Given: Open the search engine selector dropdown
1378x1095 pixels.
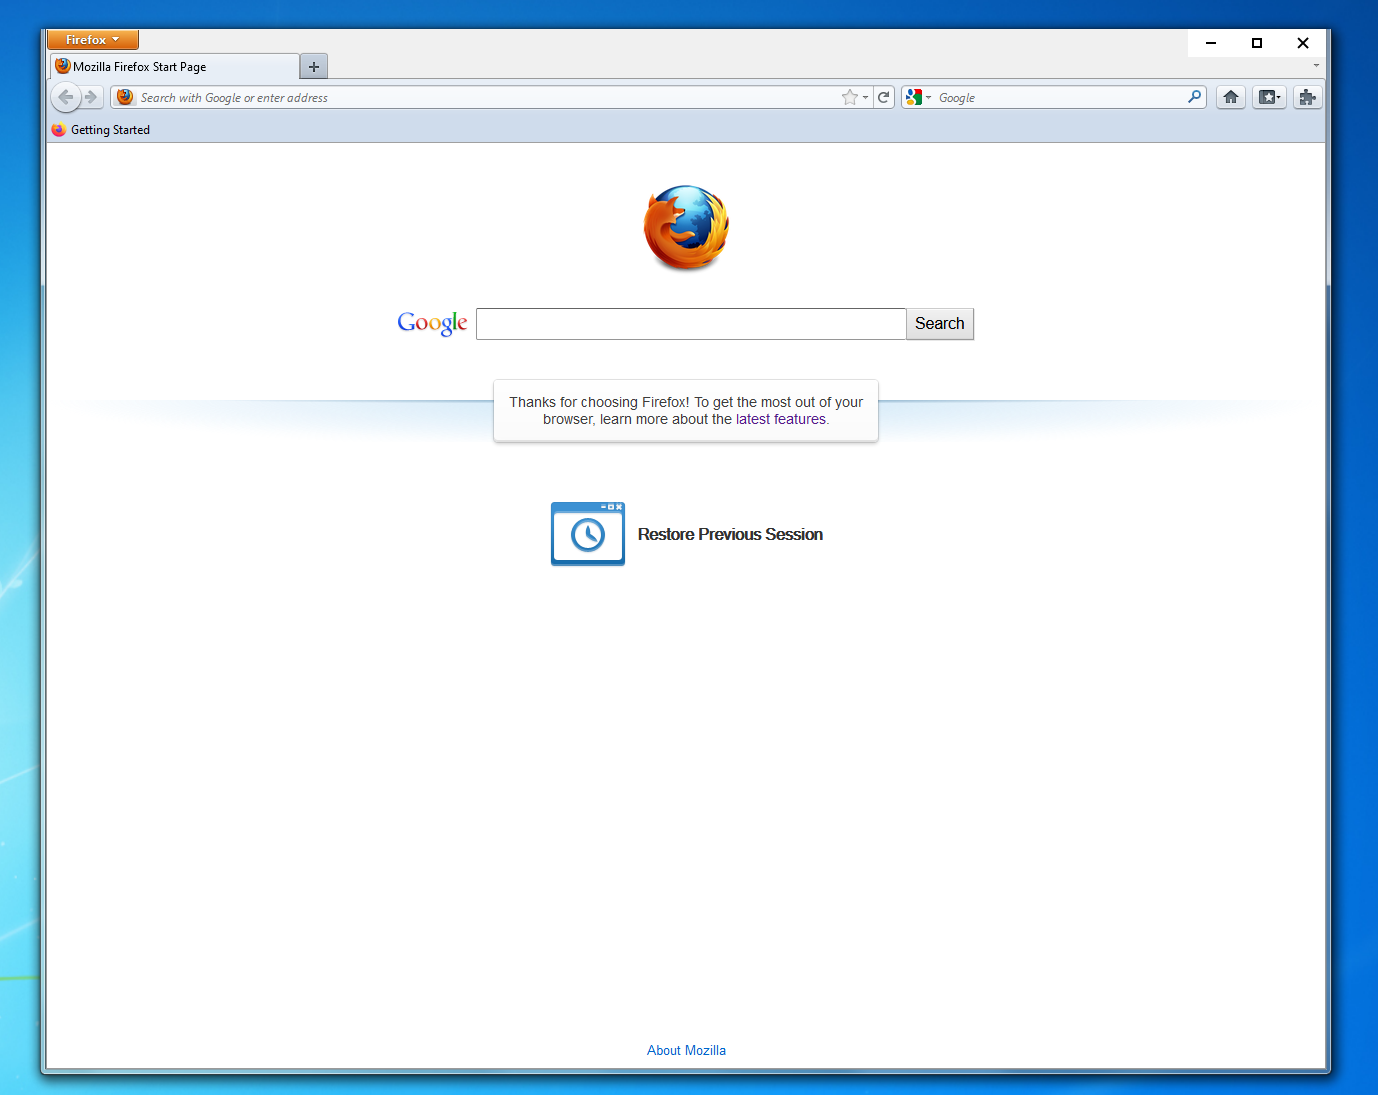Looking at the screenshot, I should [918, 97].
